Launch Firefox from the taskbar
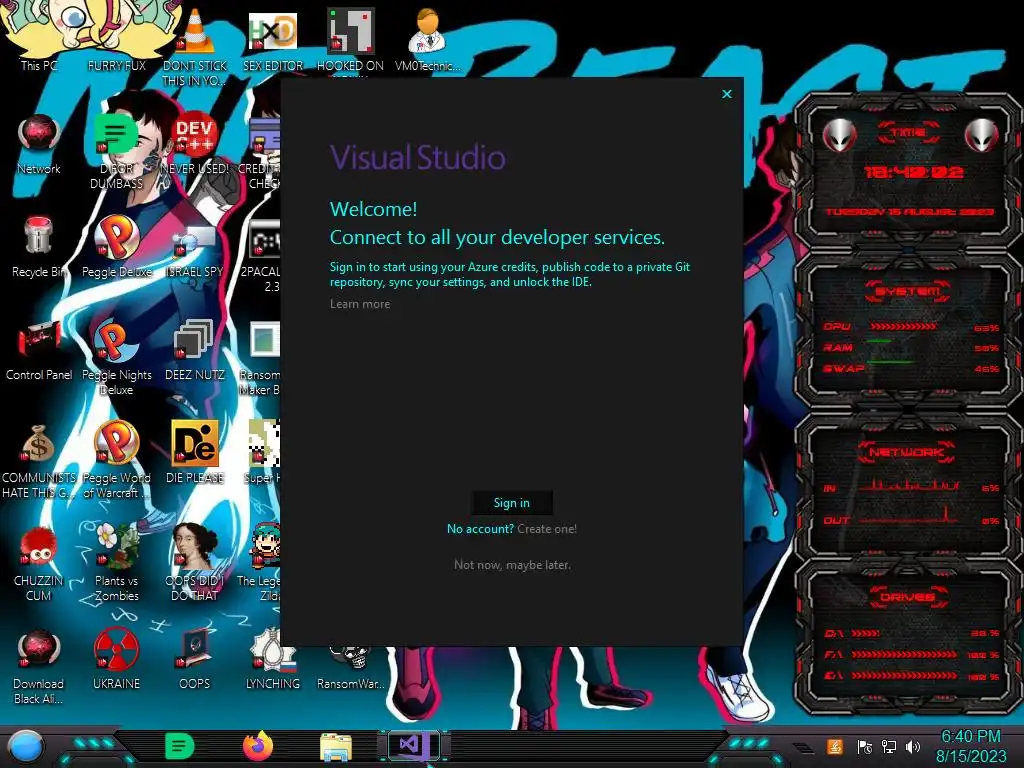 [258, 746]
